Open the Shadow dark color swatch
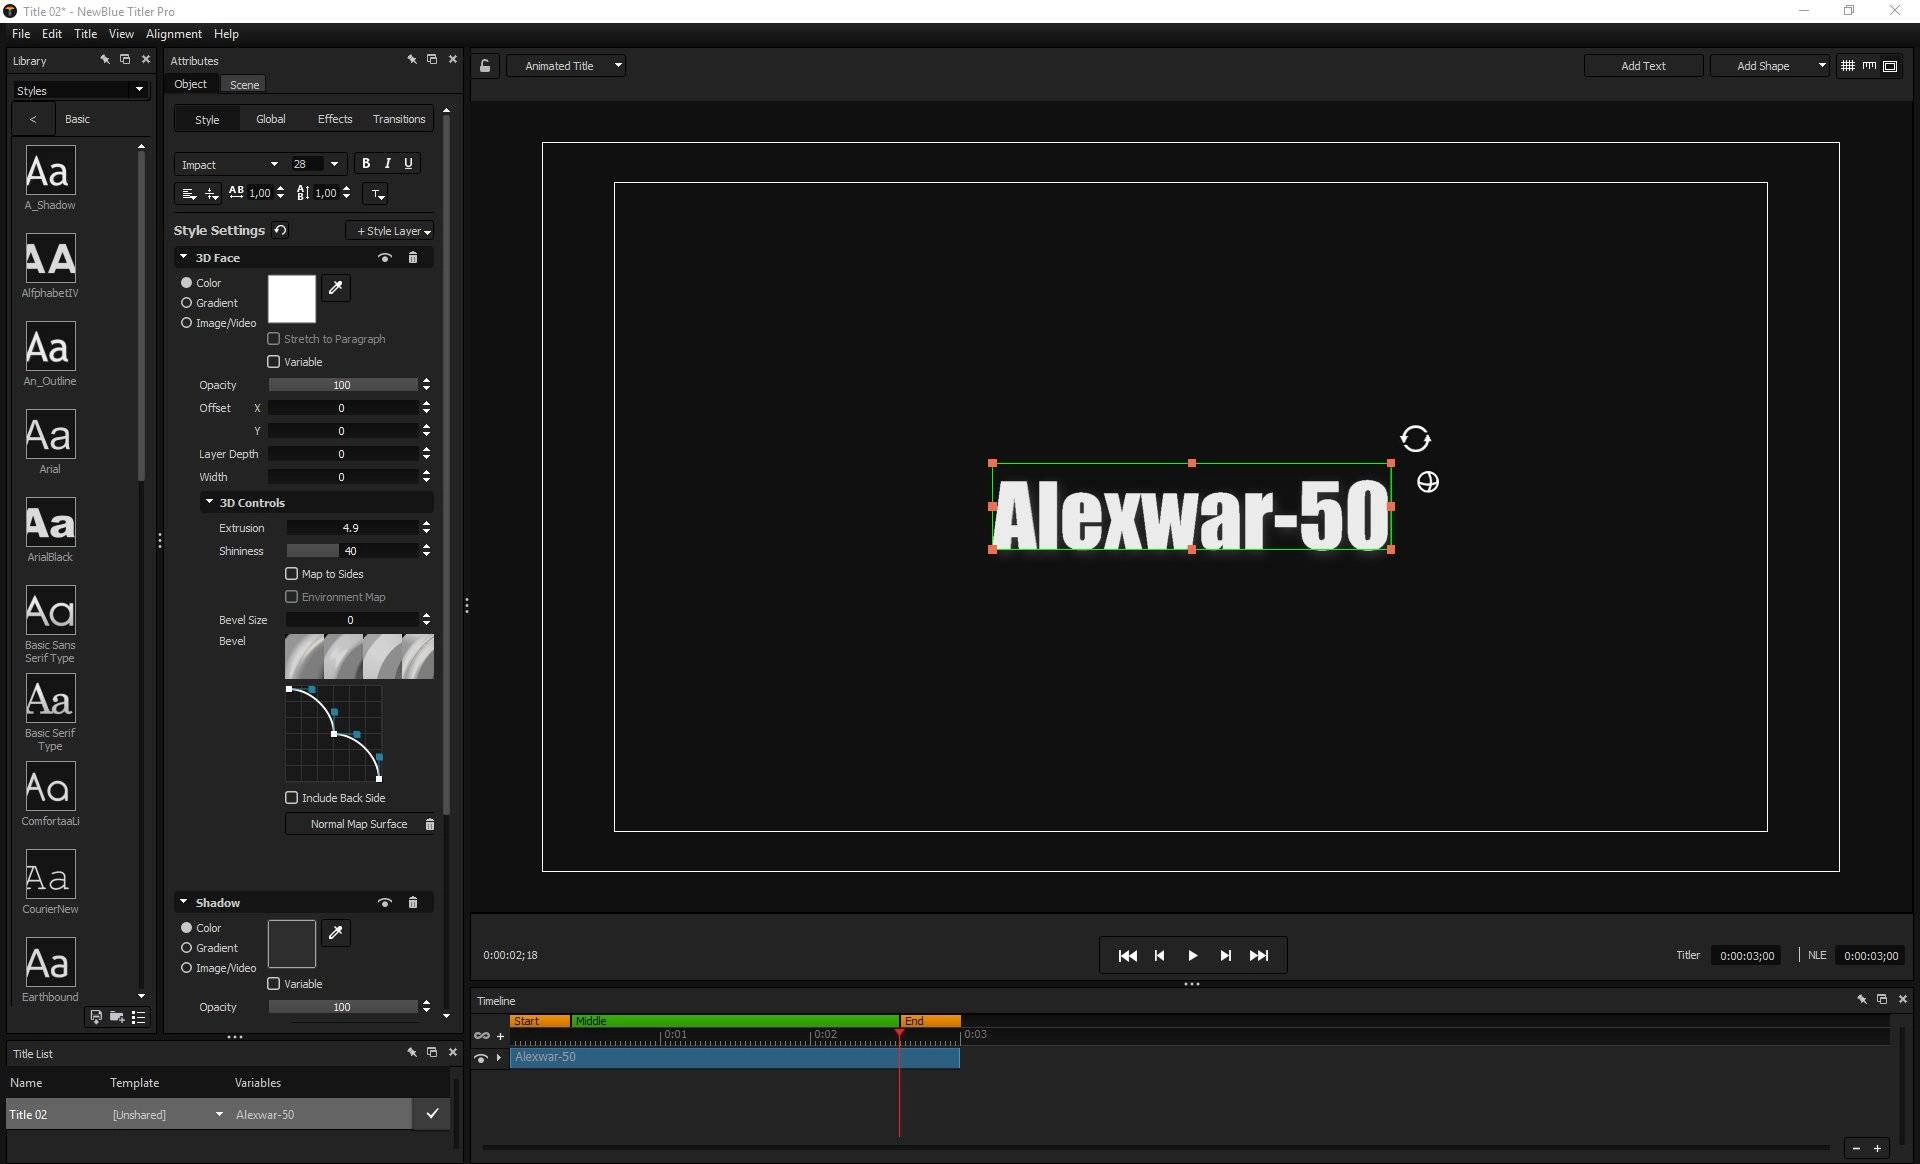Image resolution: width=1920 pixels, height=1164 pixels. click(x=292, y=944)
